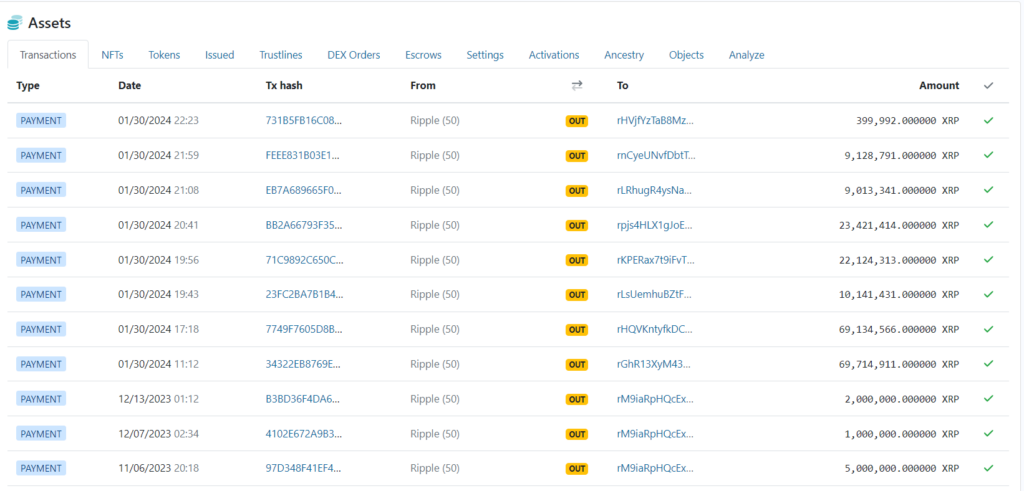
Task: Click PAYMENT badge on 01/30/2024 22:23 row
Action: [x=41, y=121]
